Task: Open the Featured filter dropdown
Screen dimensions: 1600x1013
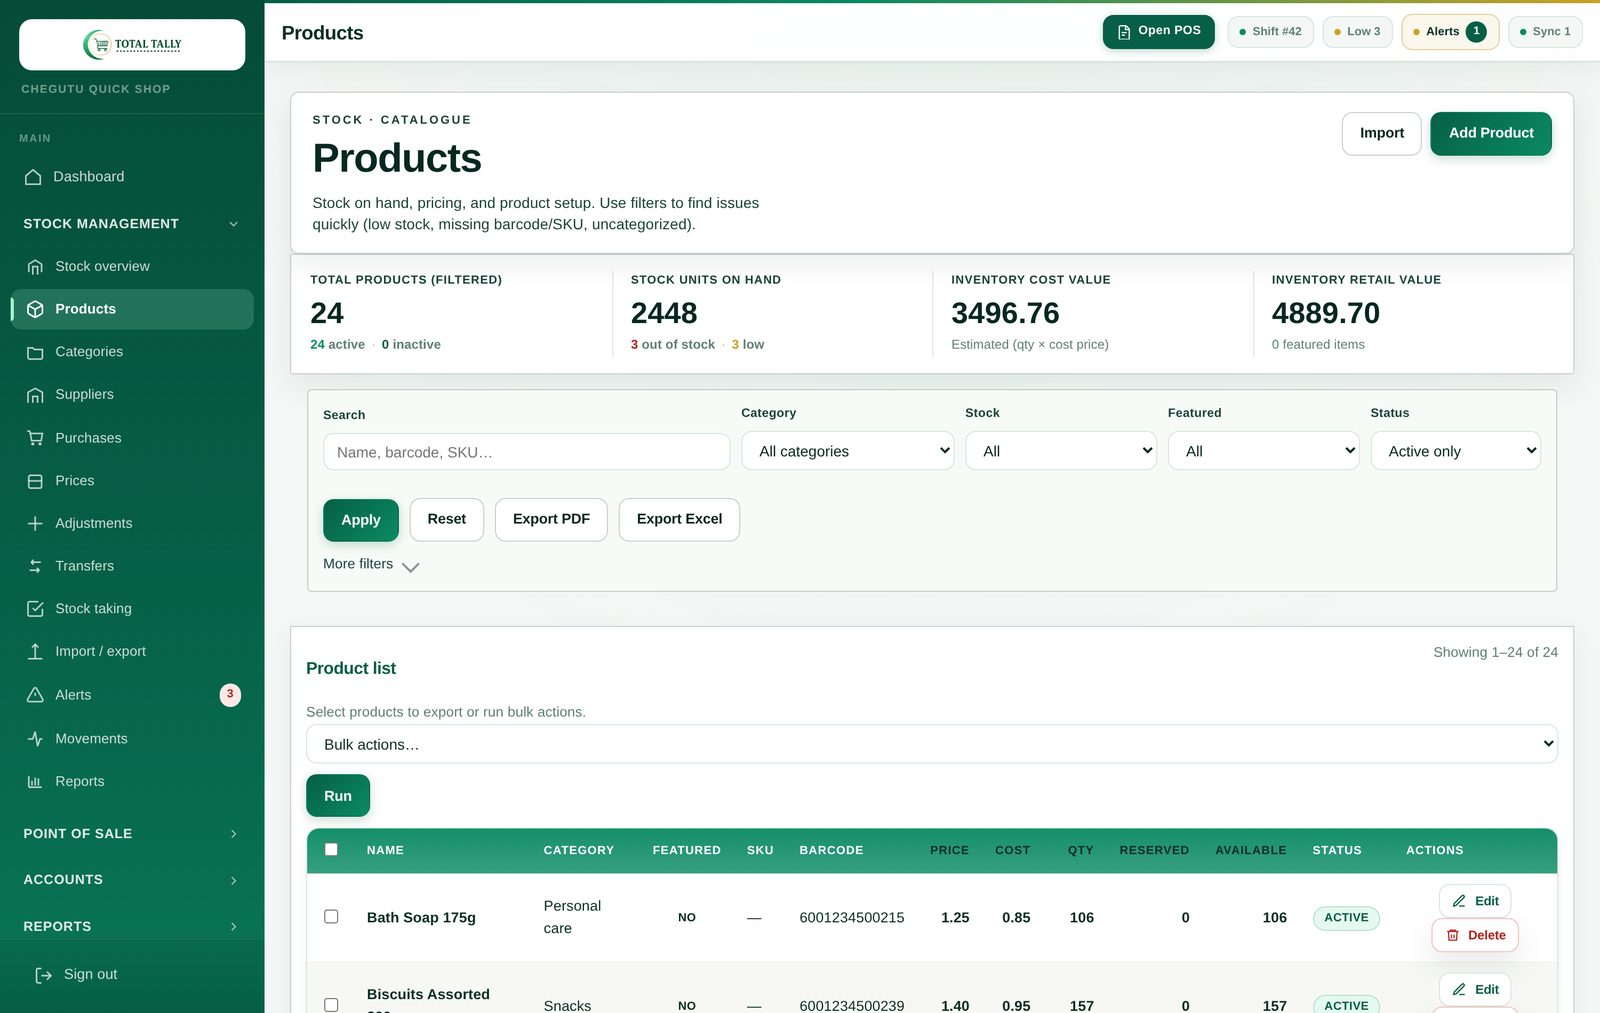Action: click(1263, 451)
